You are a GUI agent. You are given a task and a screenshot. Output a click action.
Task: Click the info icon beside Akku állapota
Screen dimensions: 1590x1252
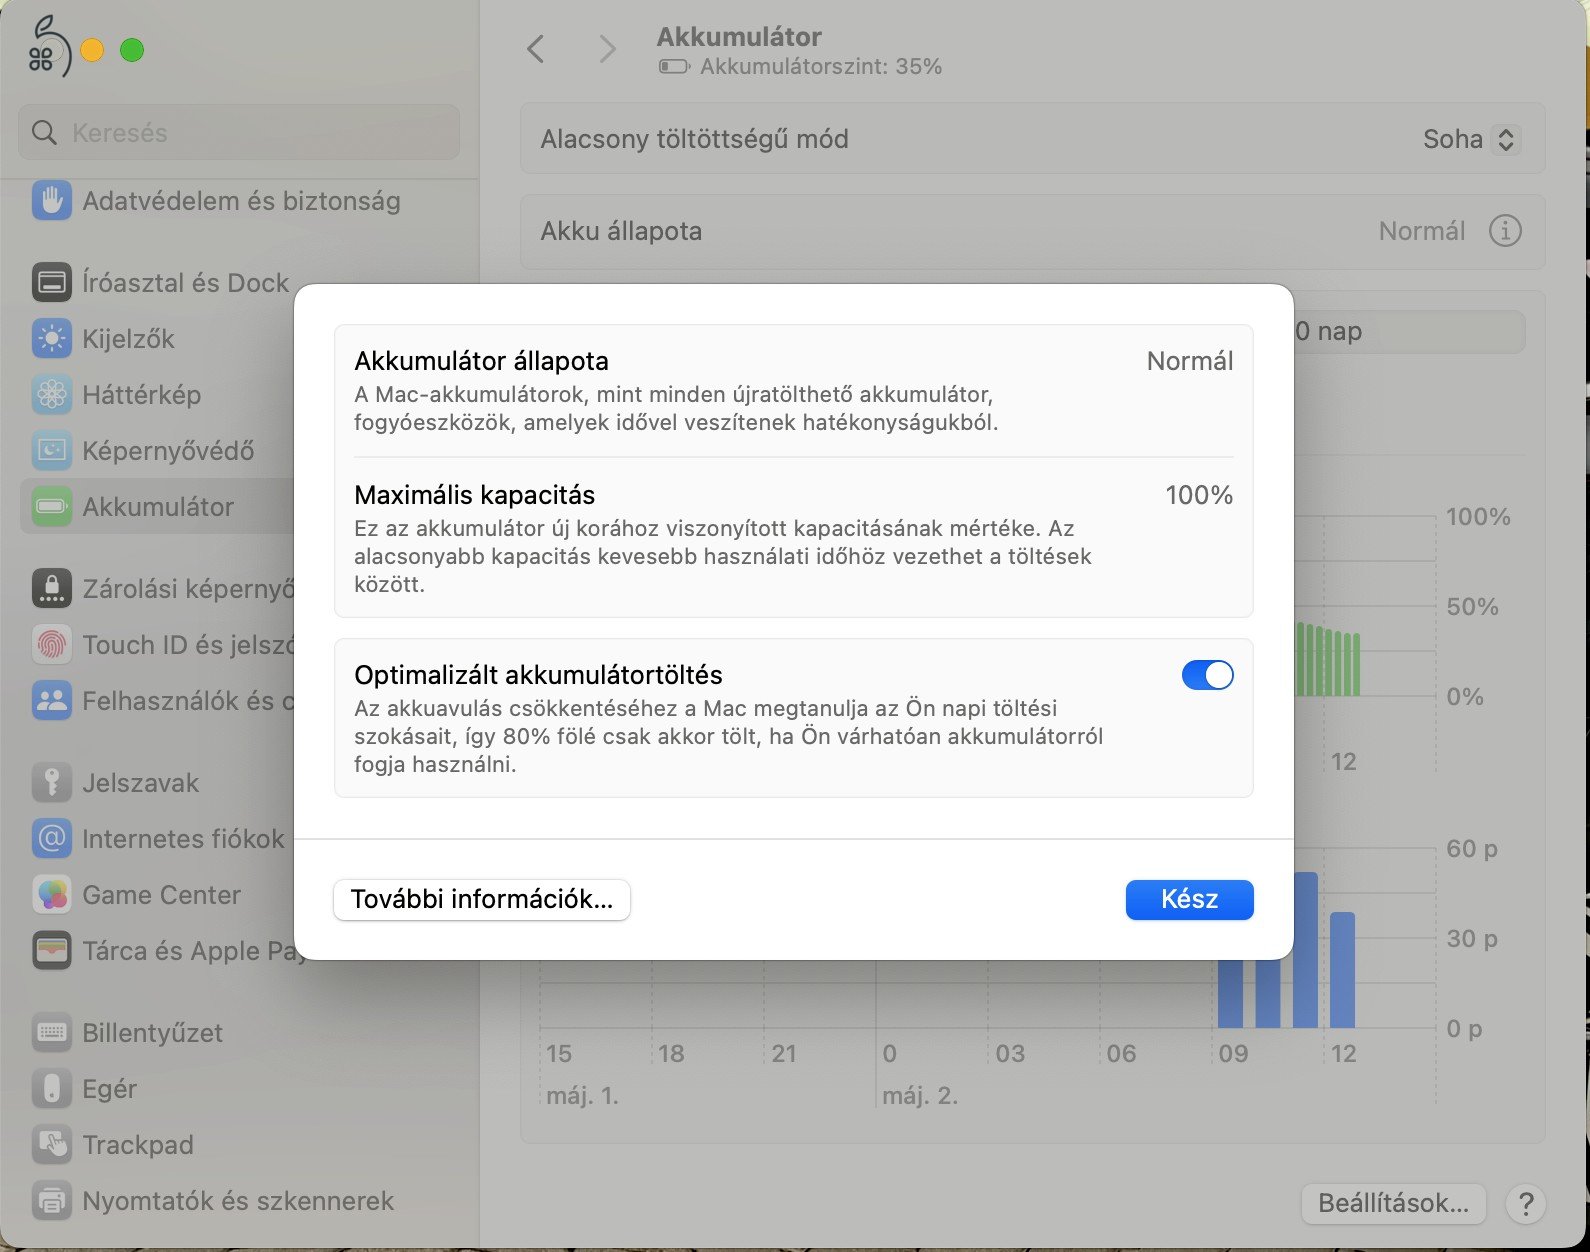pyautogui.click(x=1505, y=231)
